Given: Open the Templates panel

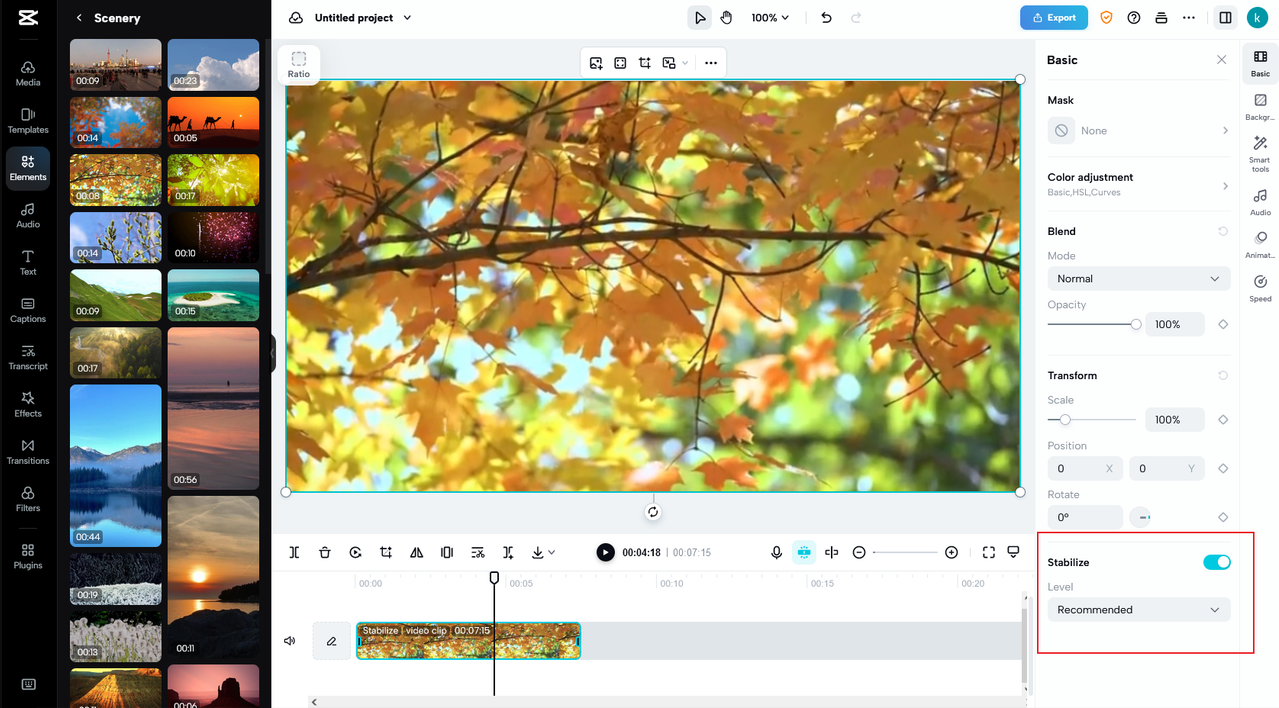Looking at the screenshot, I should (x=28, y=121).
